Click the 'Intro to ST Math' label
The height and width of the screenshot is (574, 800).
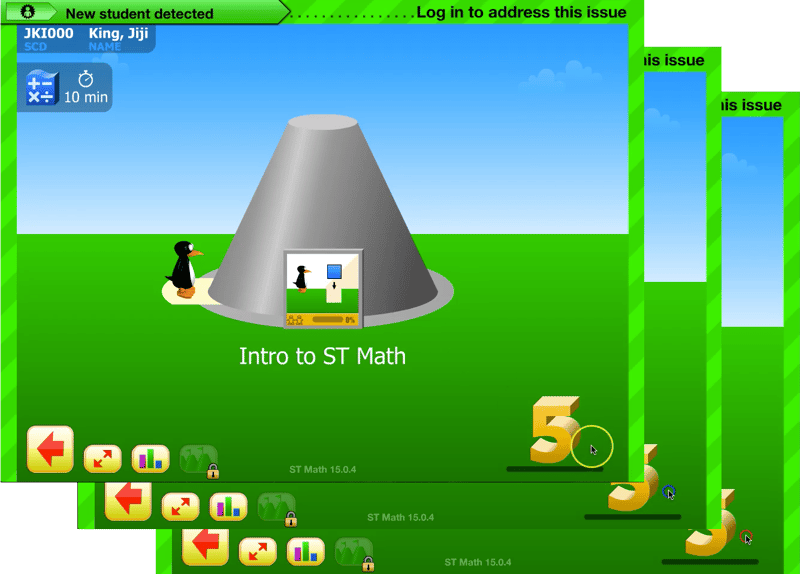coord(322,356)
